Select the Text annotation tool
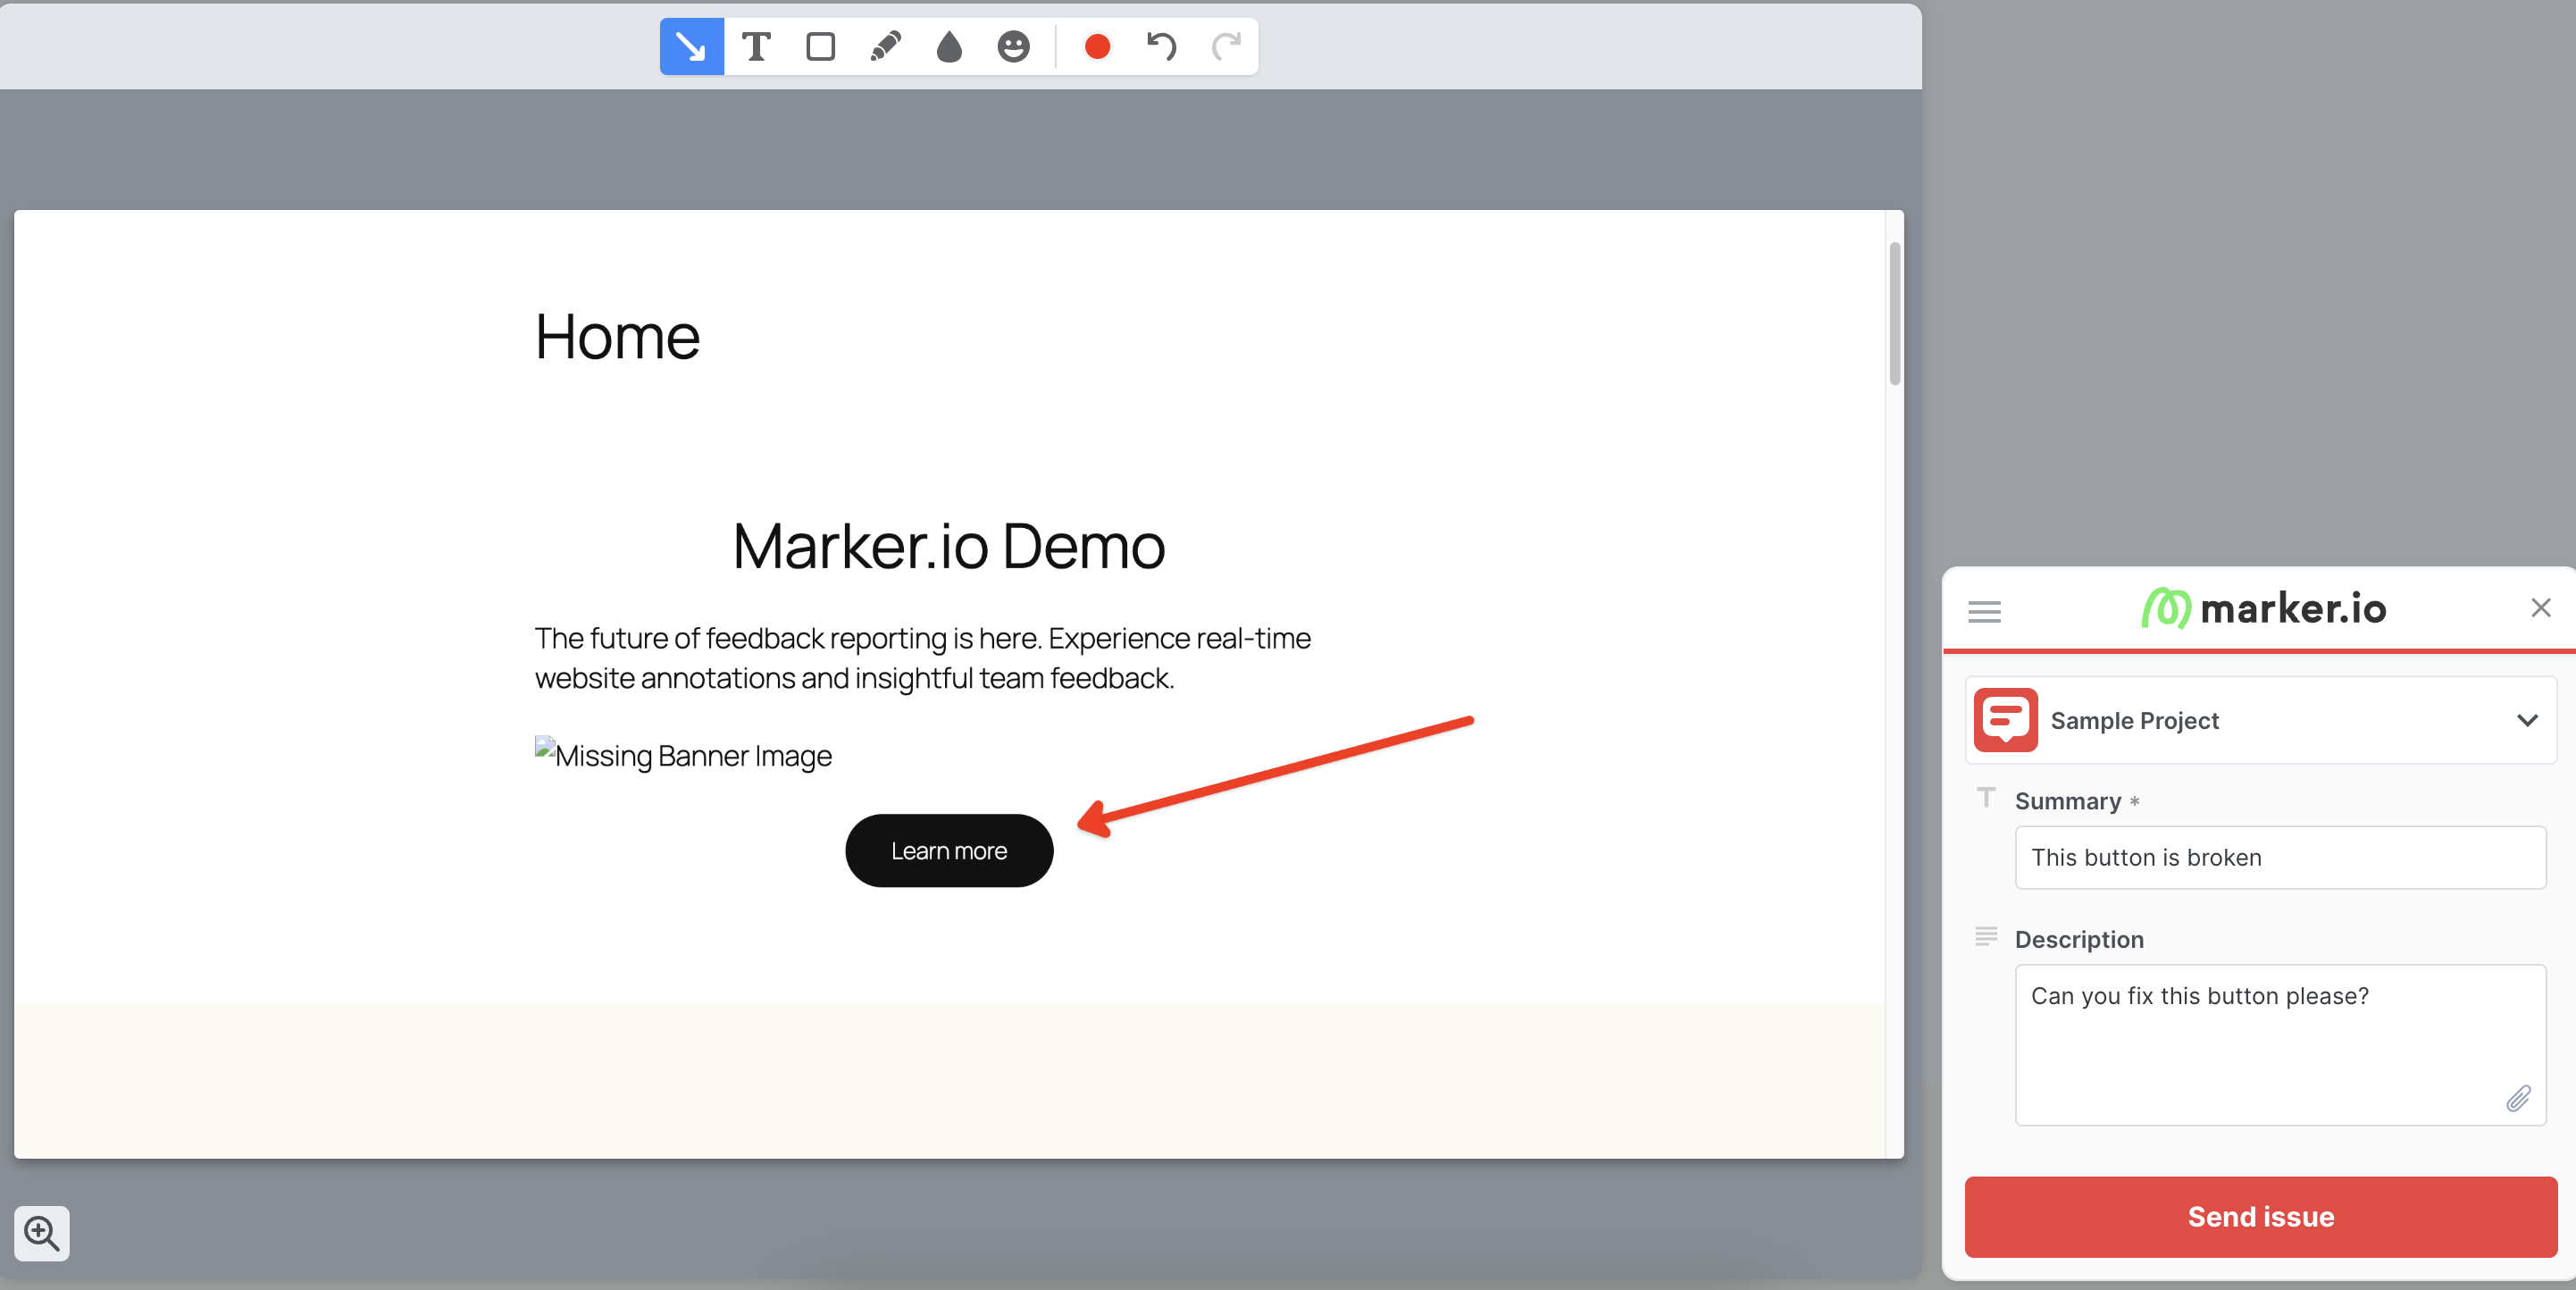 point(756,47)
